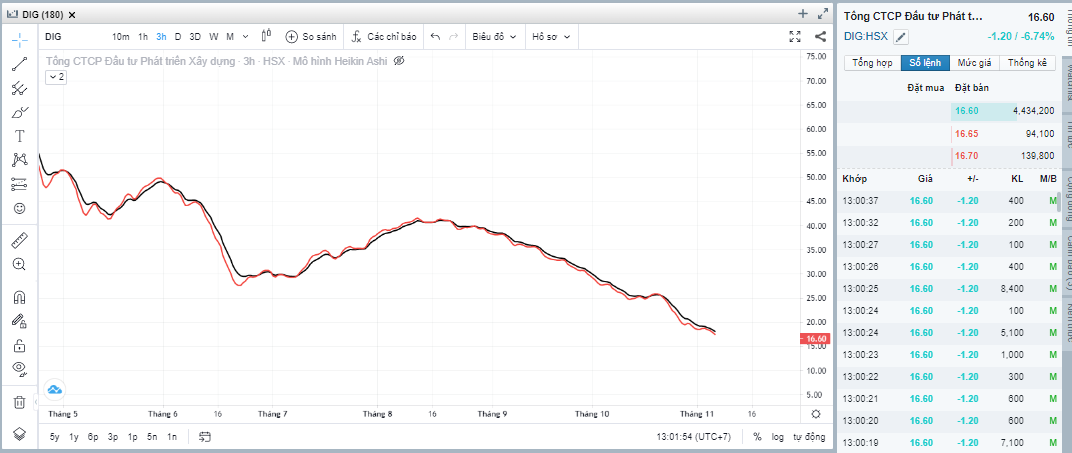Switch to the Sổ lệnh tab
The image size is (1072, 453).
pos(925,63)
